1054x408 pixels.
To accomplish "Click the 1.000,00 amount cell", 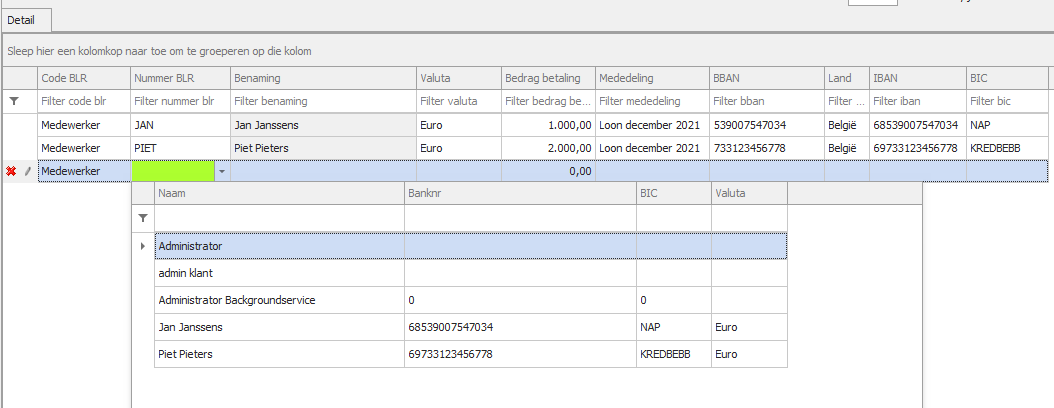I will [548, 125].
